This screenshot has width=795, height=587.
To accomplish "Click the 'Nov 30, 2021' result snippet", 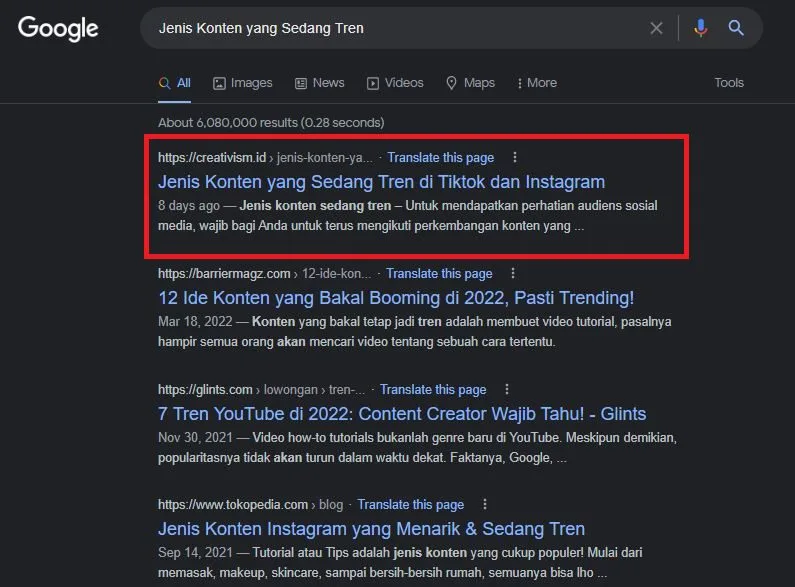I will click(x=417, y=448).
